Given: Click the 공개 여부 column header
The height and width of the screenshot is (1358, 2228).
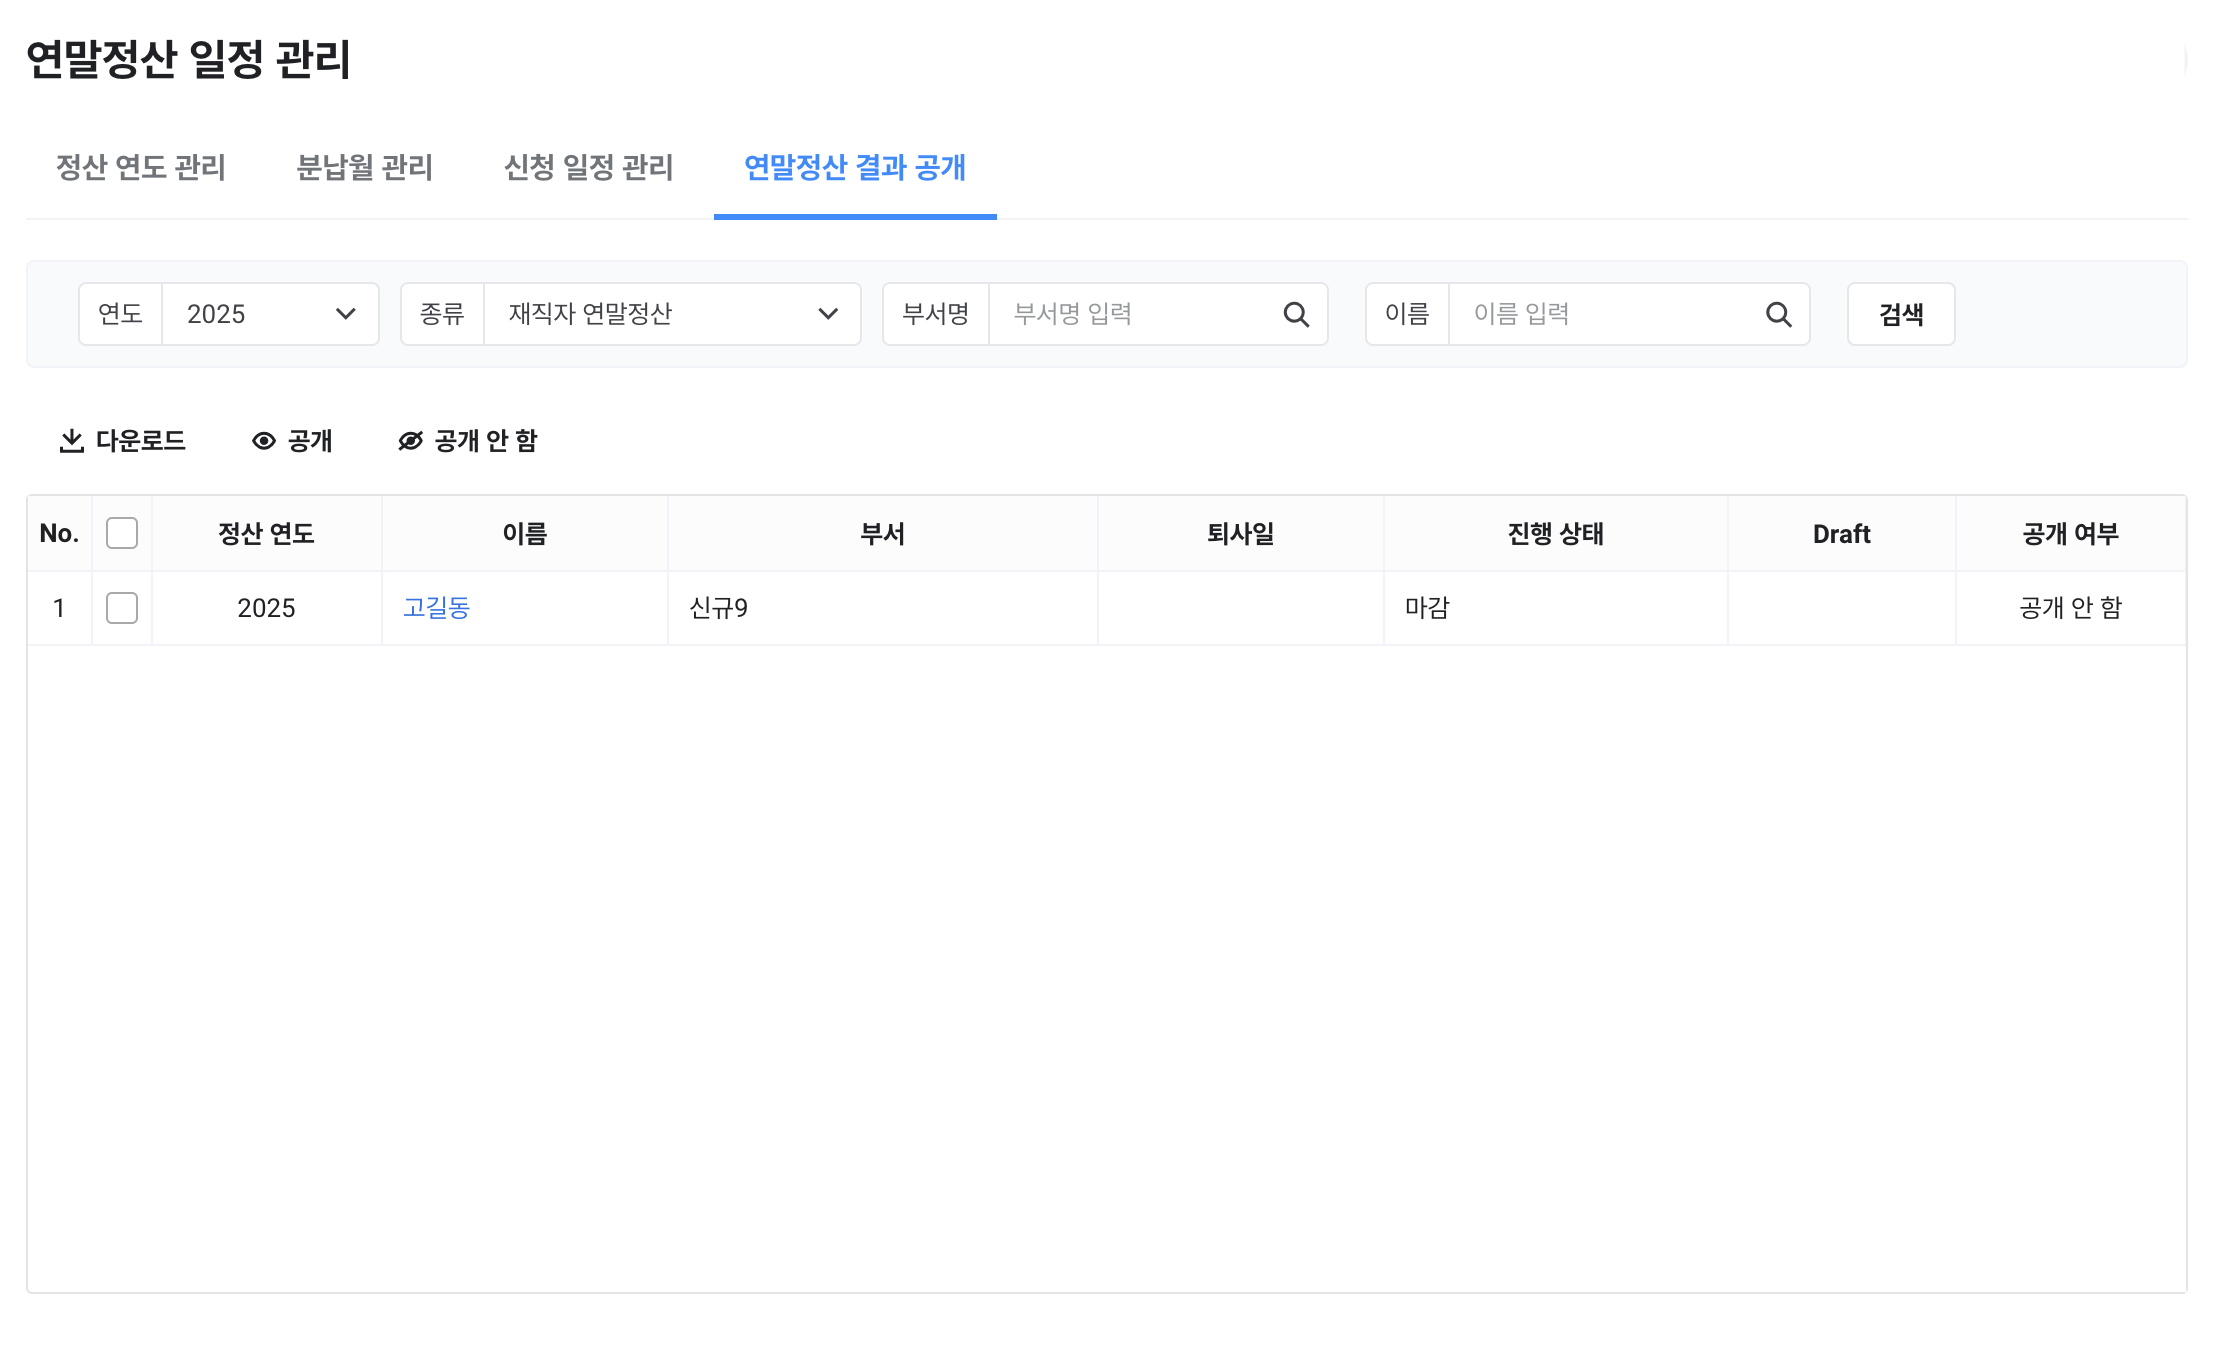Looking at the screenshot, I should pos(2070,534).
